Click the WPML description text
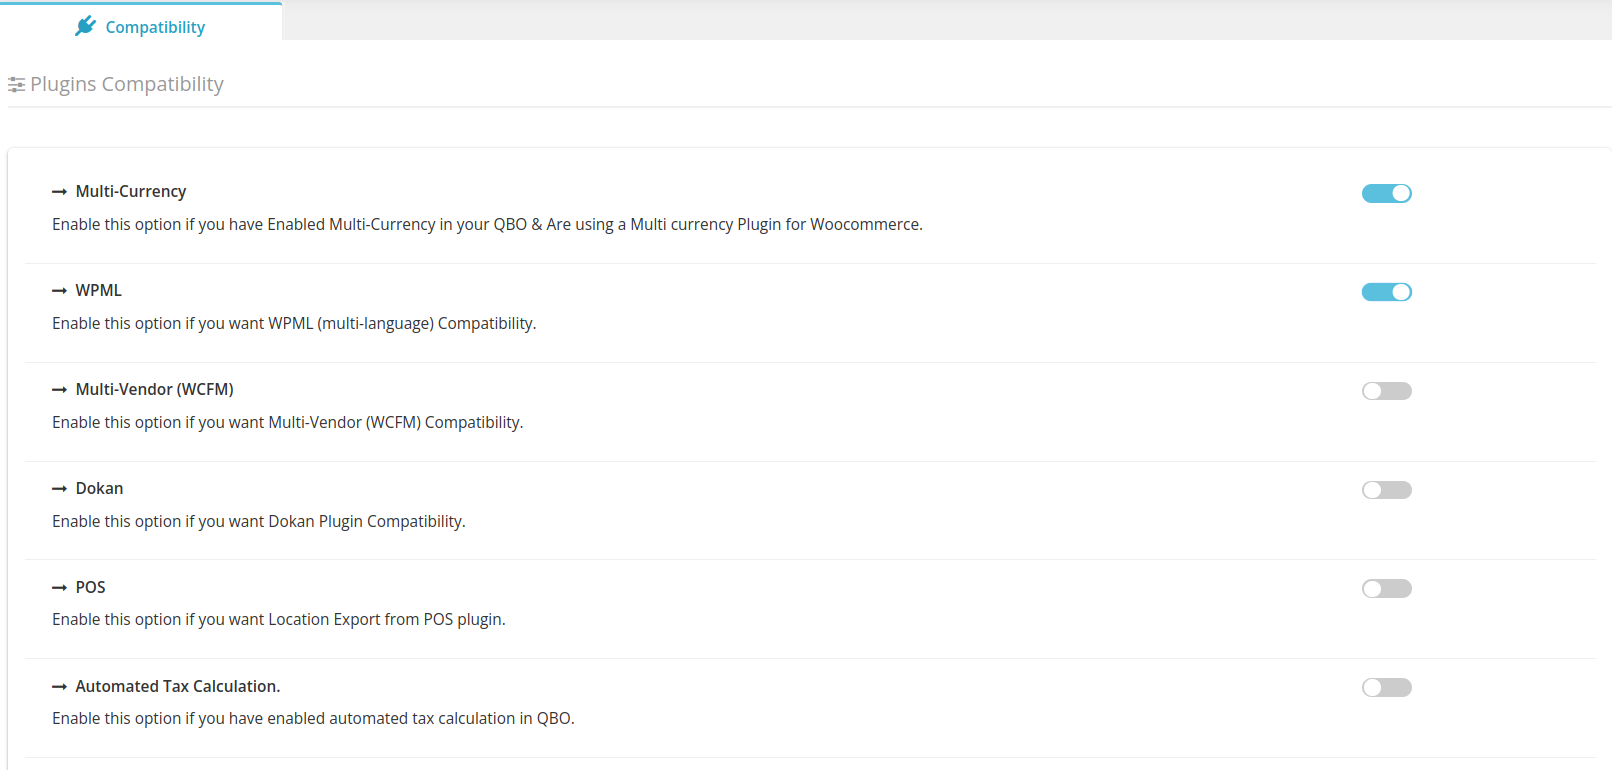 (x=294, y=323)
